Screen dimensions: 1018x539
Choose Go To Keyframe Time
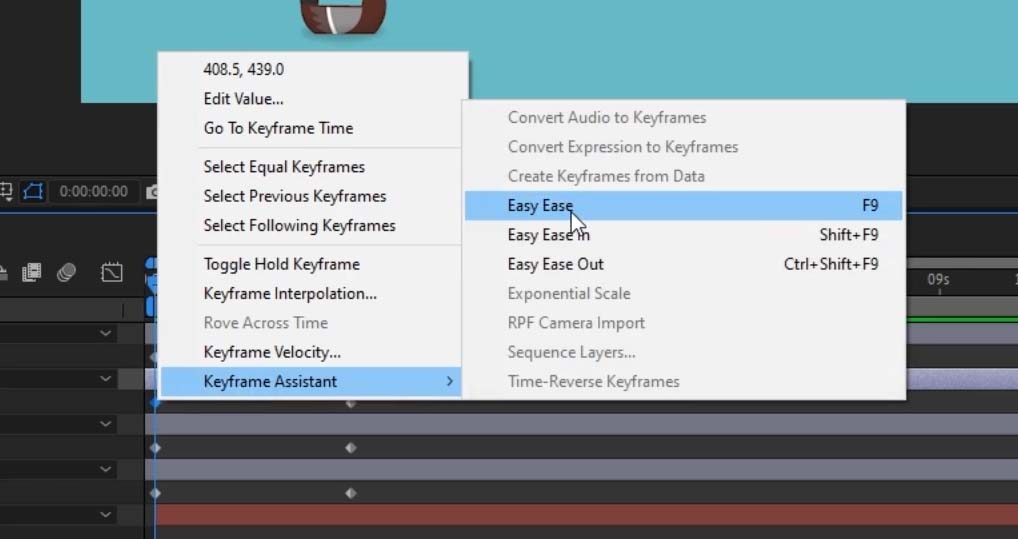point(310,128)
